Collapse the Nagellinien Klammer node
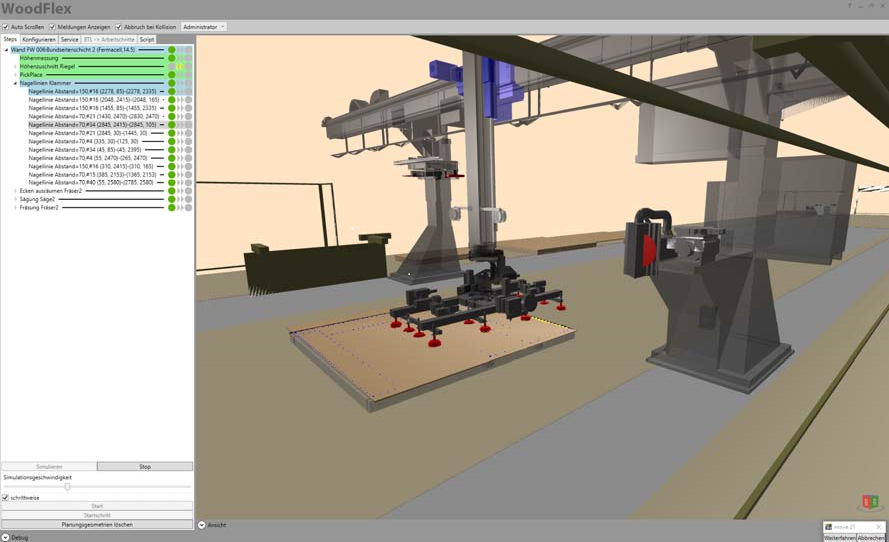889x542 pixels. click(x=15, y=83)
